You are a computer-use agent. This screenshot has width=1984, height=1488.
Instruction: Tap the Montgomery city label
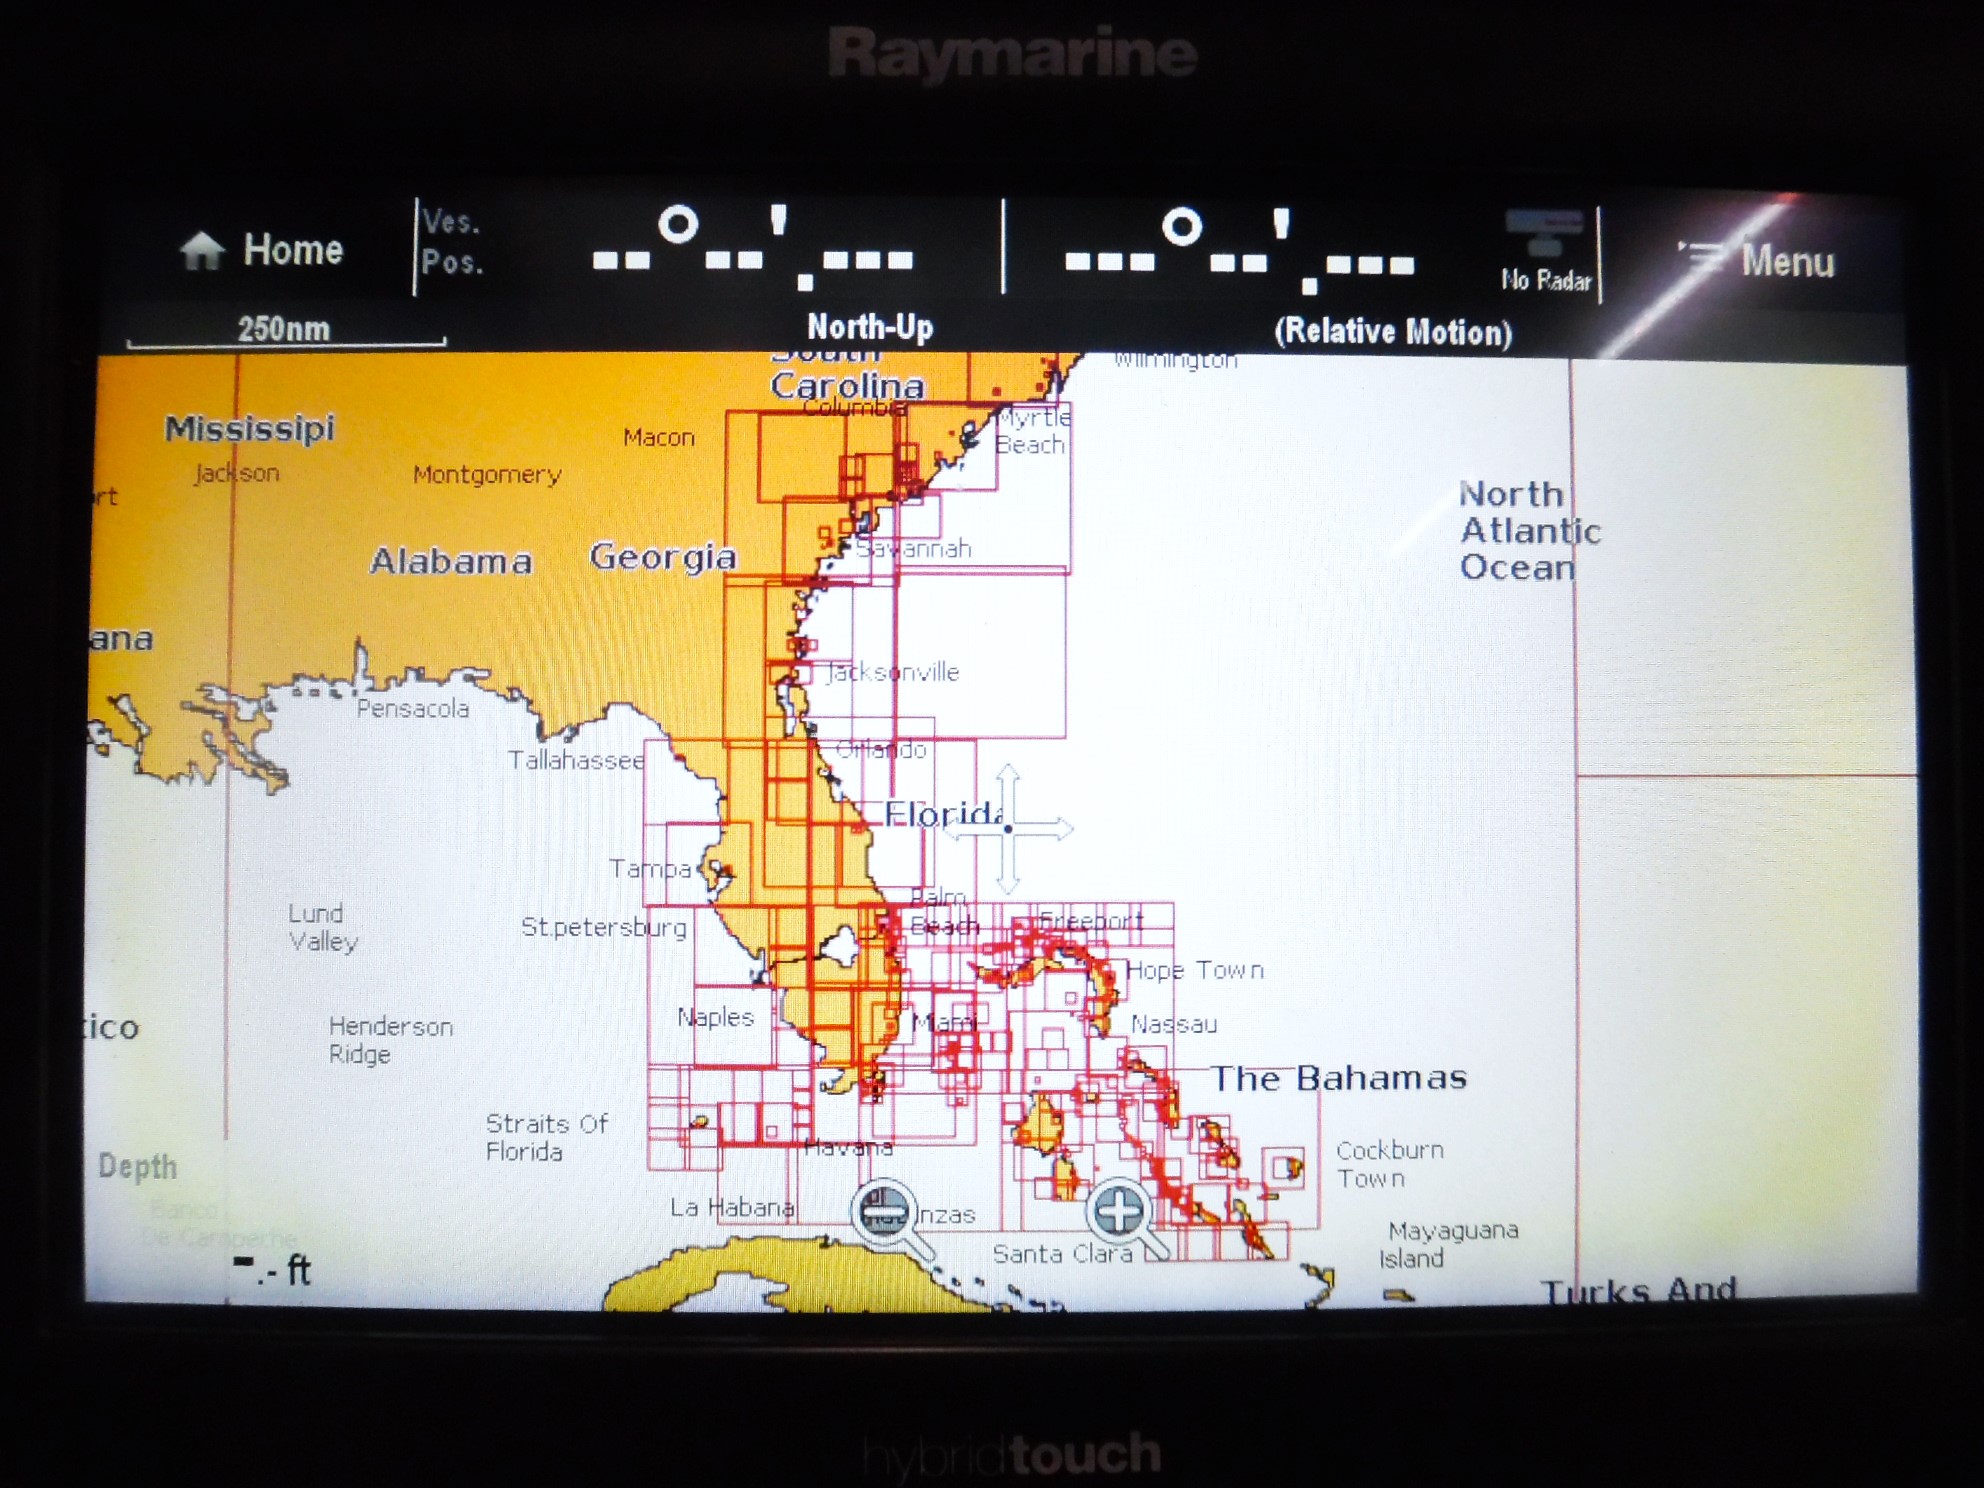(x=487, y=475)
